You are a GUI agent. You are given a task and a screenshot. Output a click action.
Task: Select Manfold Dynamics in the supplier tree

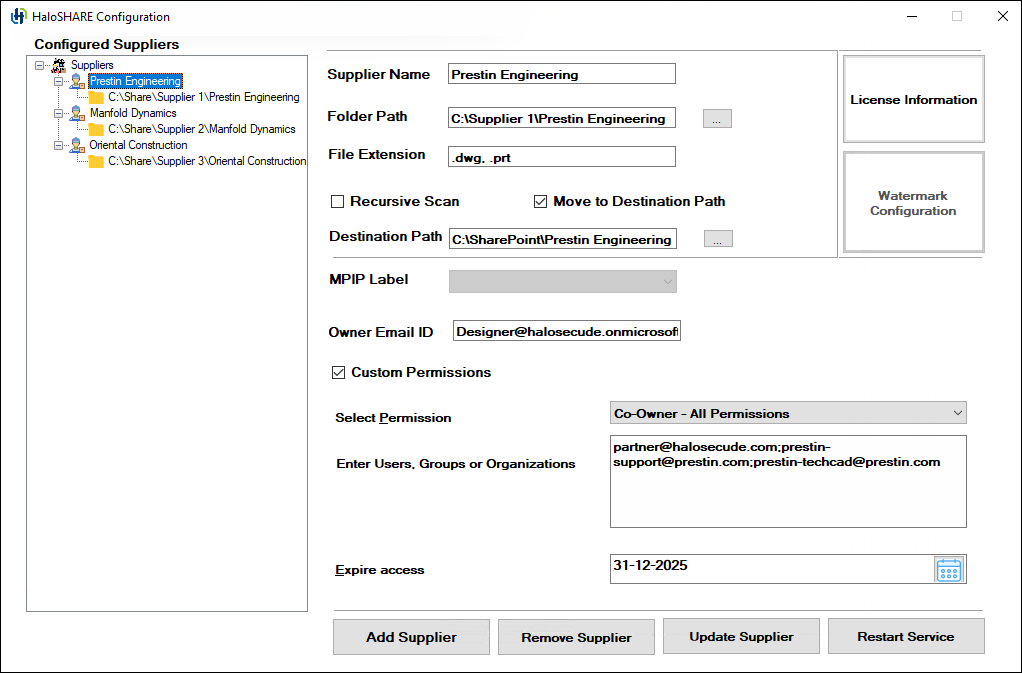click(135, 113)
